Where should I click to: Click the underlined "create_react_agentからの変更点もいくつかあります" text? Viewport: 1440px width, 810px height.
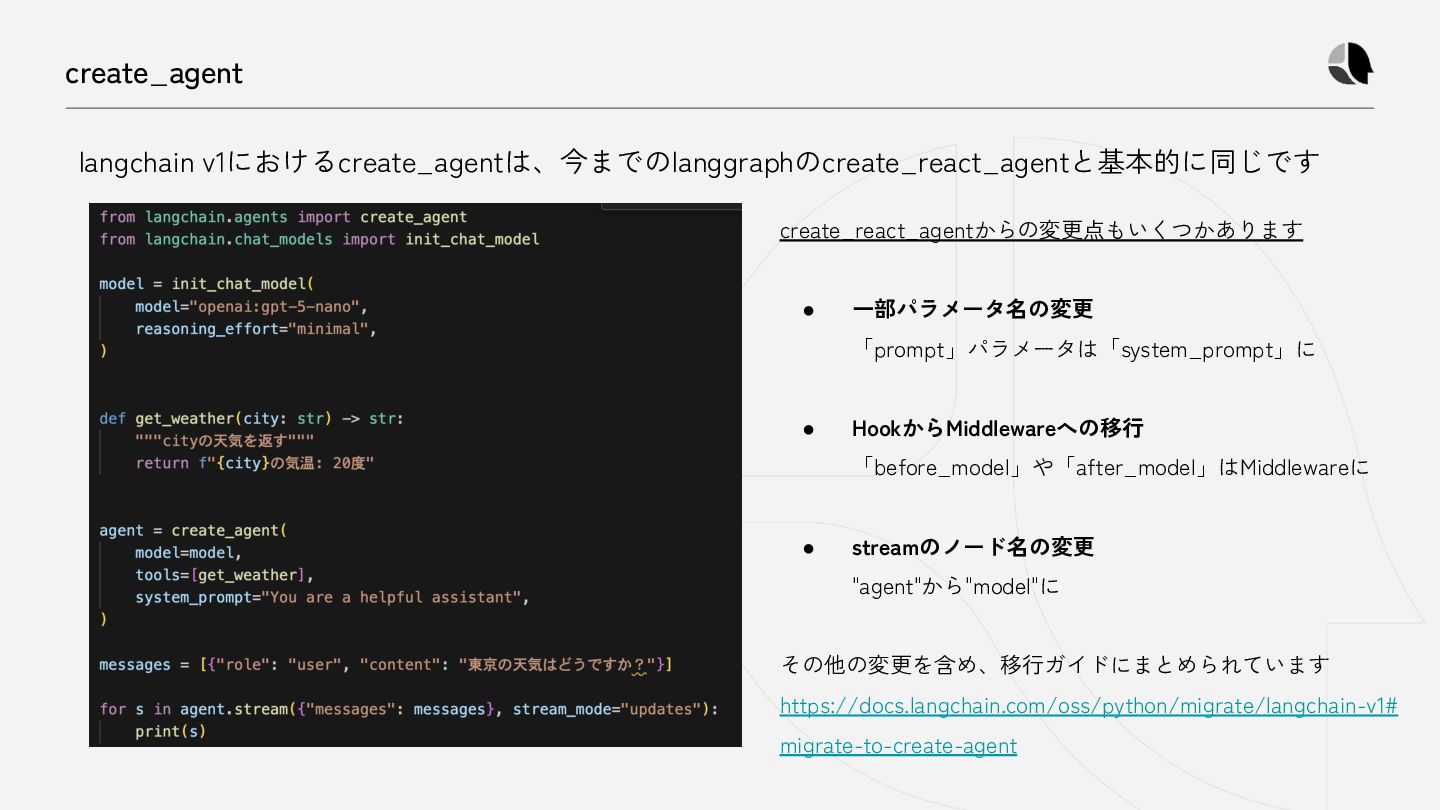1041,231
